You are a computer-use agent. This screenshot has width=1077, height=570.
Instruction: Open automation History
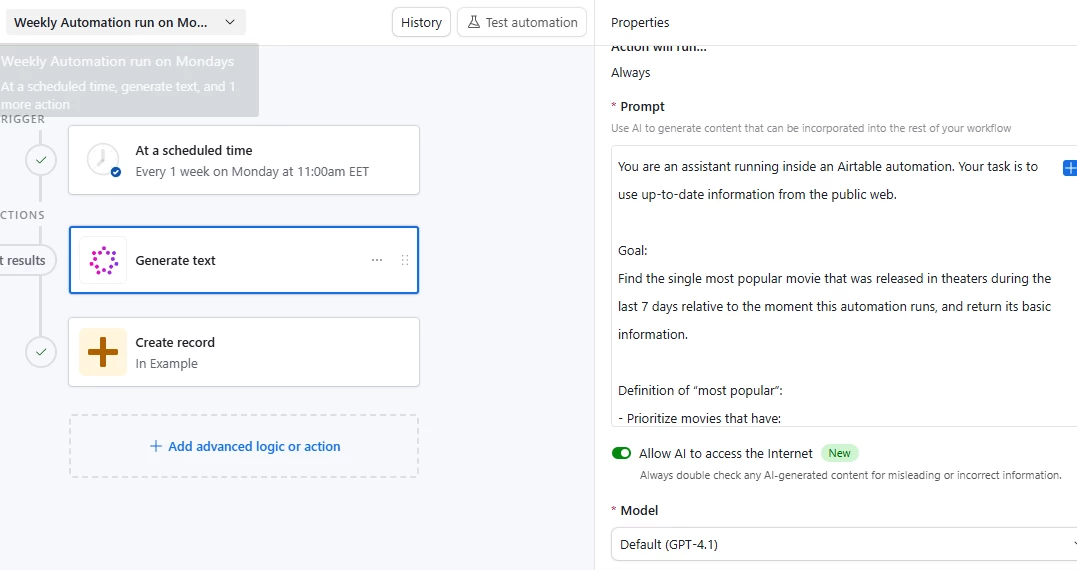pyautogui.click(x=421, y=22)
